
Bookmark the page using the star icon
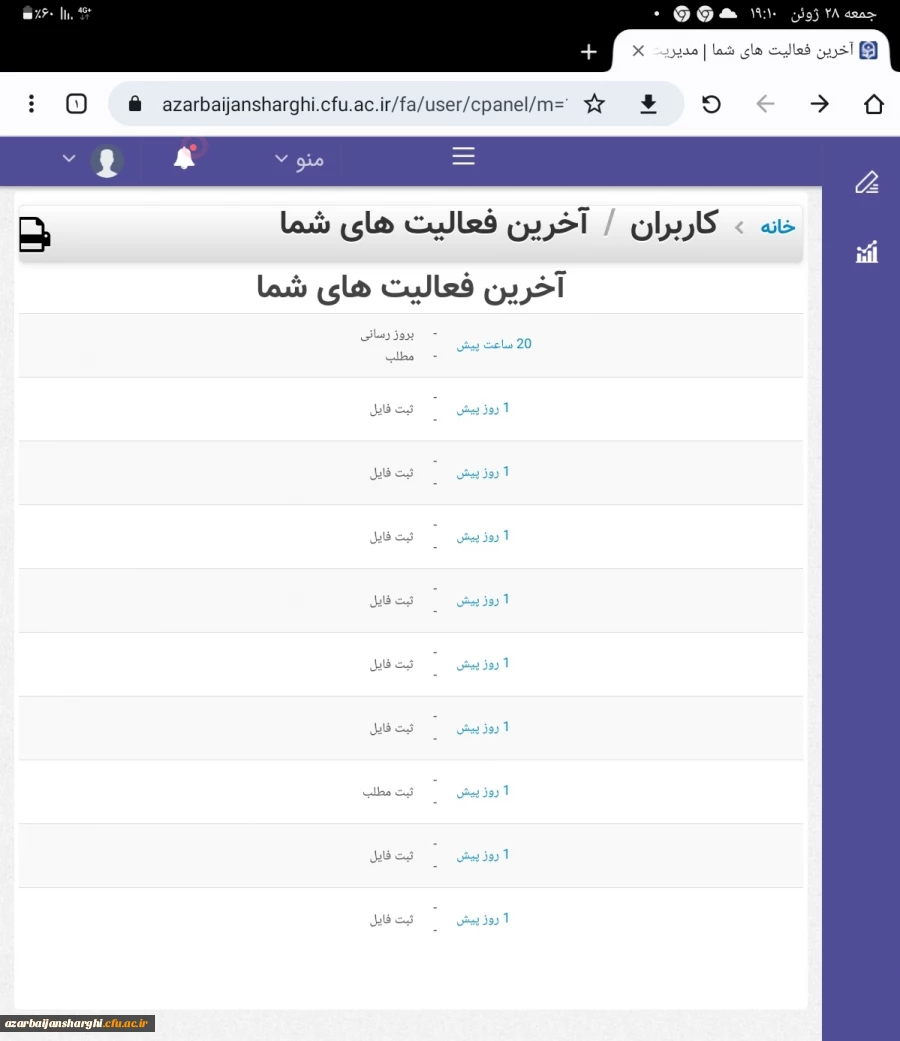594,103
